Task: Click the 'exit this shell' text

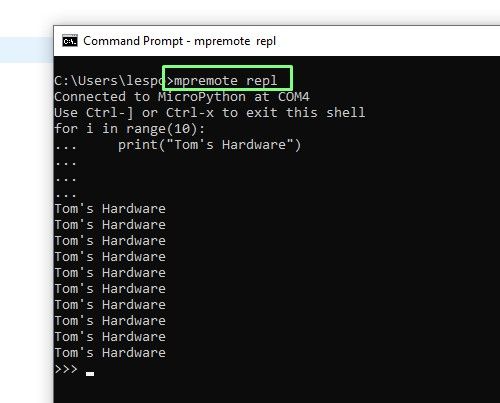Action: (305, 113)
